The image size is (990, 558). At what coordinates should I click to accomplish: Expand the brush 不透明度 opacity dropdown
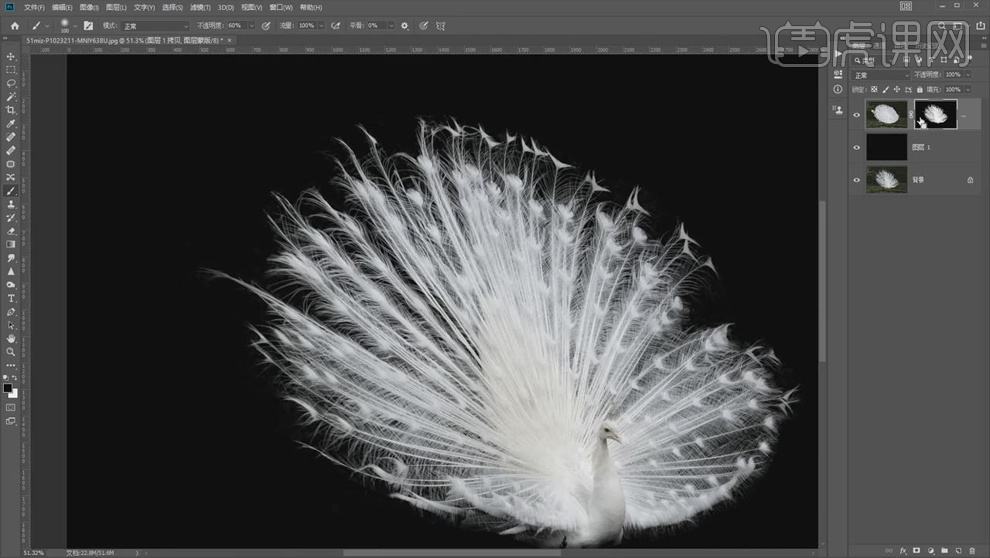pos(250,25)
